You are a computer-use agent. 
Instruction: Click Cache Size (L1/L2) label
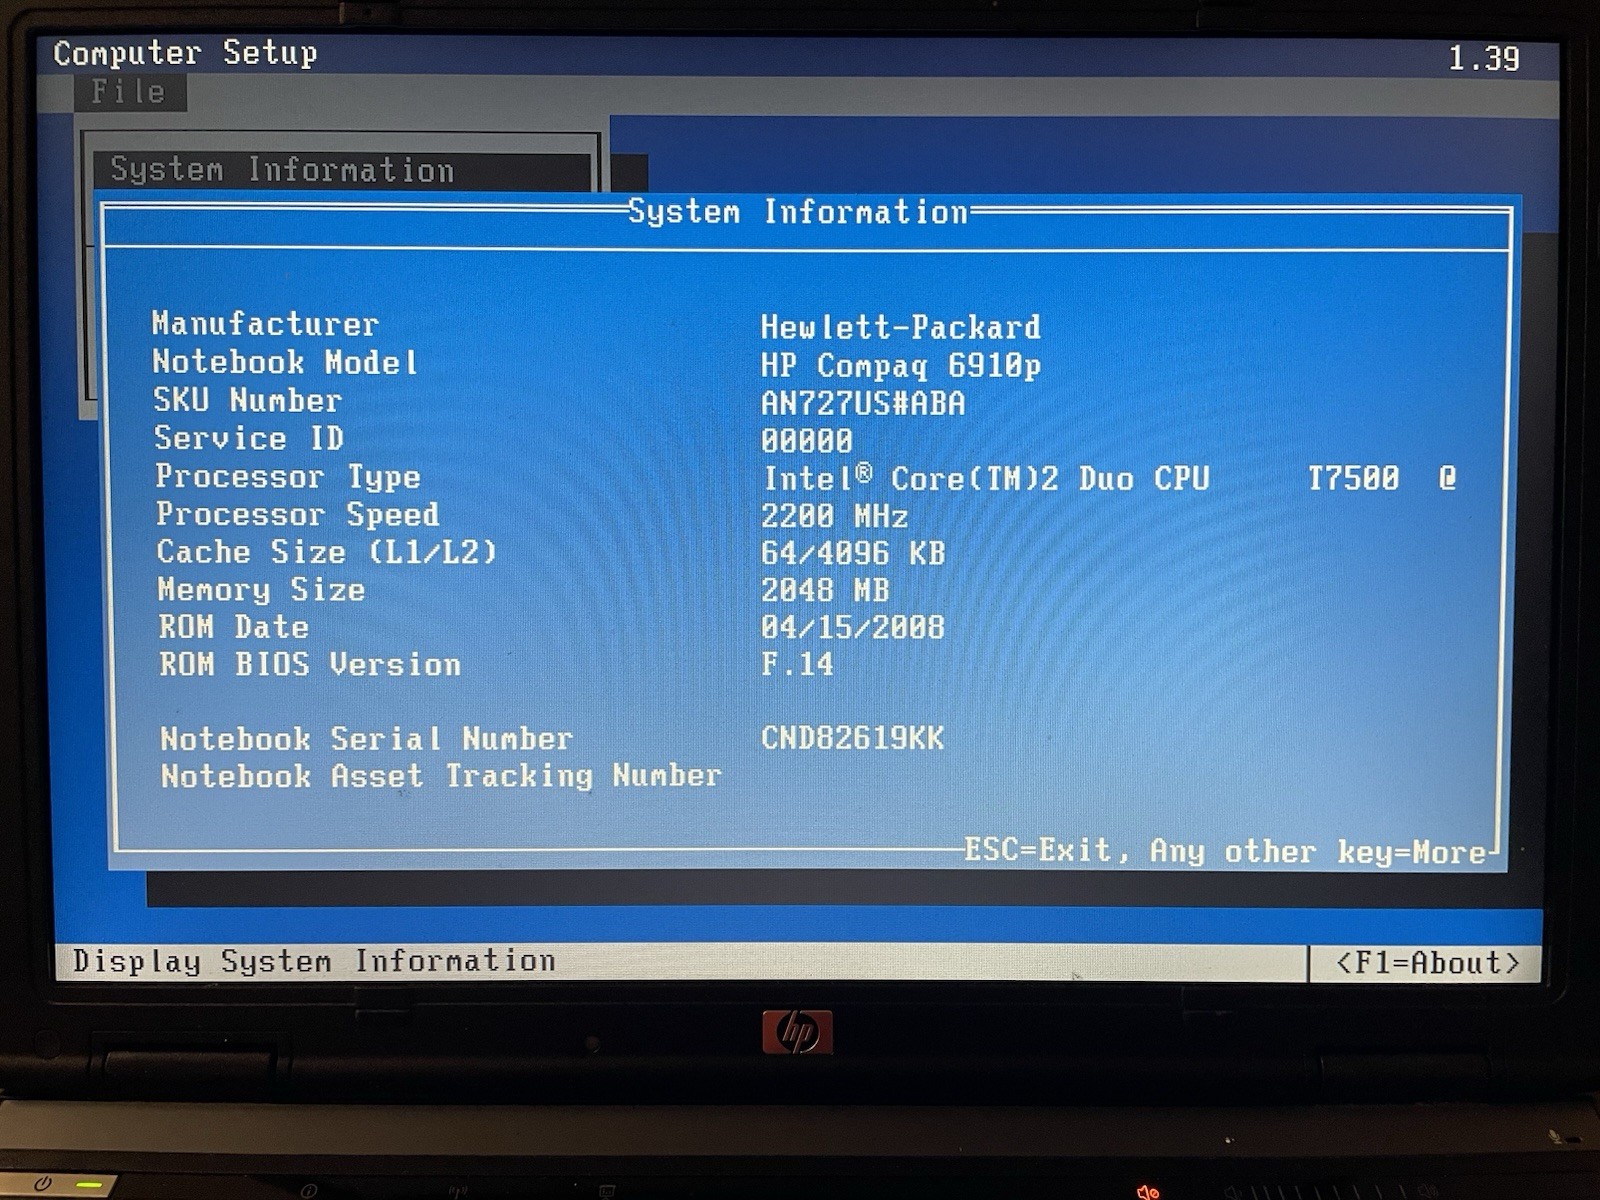click(x=326, y=552)
